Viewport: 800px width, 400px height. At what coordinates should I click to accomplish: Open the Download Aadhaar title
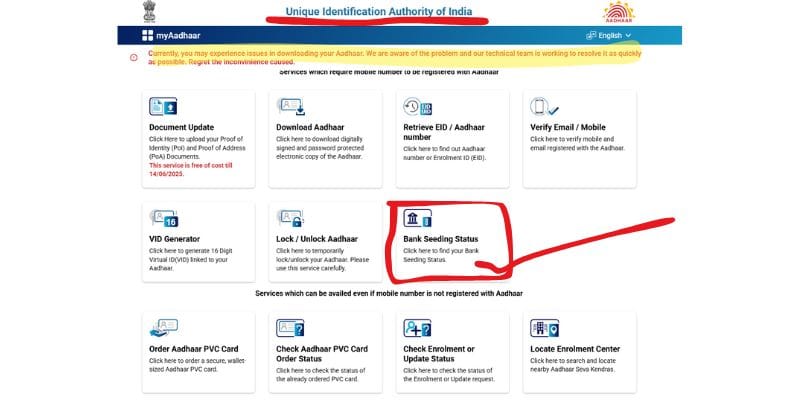[310, 128]
